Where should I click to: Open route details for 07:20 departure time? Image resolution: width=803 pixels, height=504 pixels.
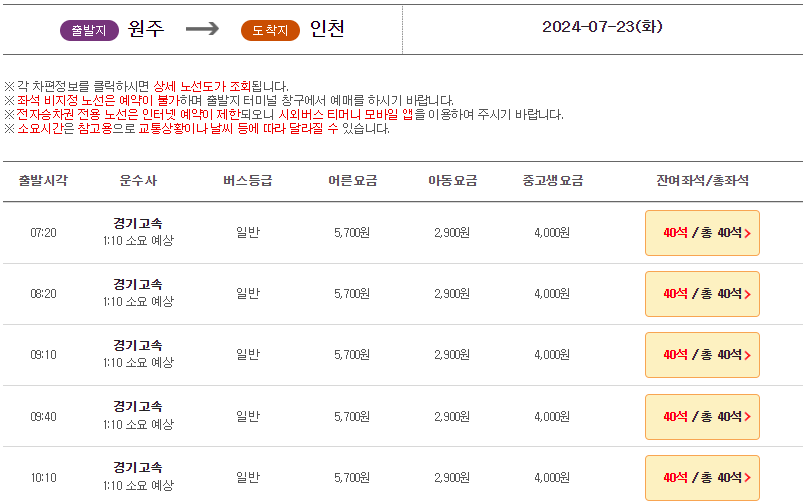click(44, 233)
